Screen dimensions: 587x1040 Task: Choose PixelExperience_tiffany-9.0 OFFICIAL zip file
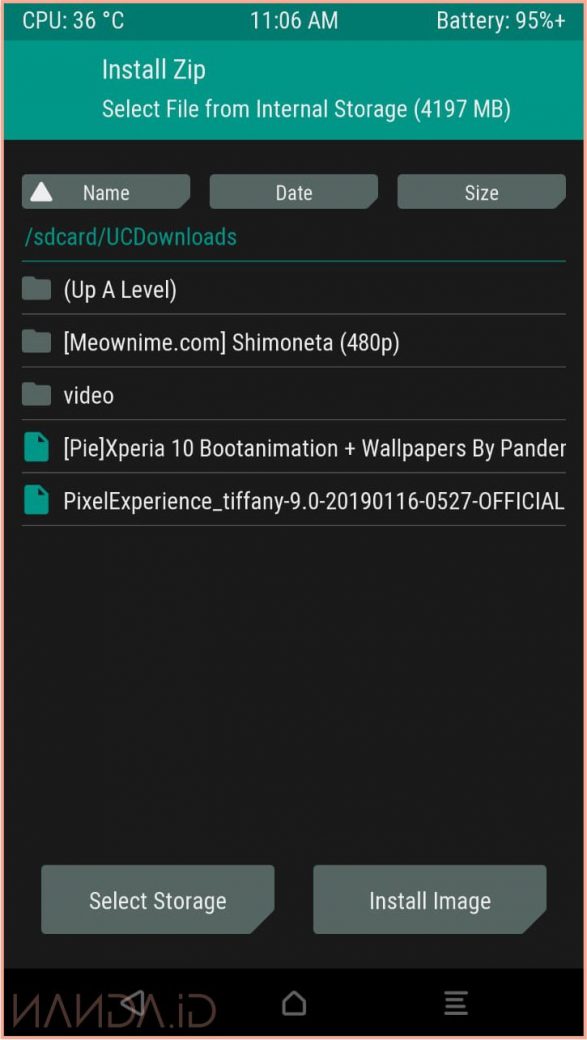point(294,500)
